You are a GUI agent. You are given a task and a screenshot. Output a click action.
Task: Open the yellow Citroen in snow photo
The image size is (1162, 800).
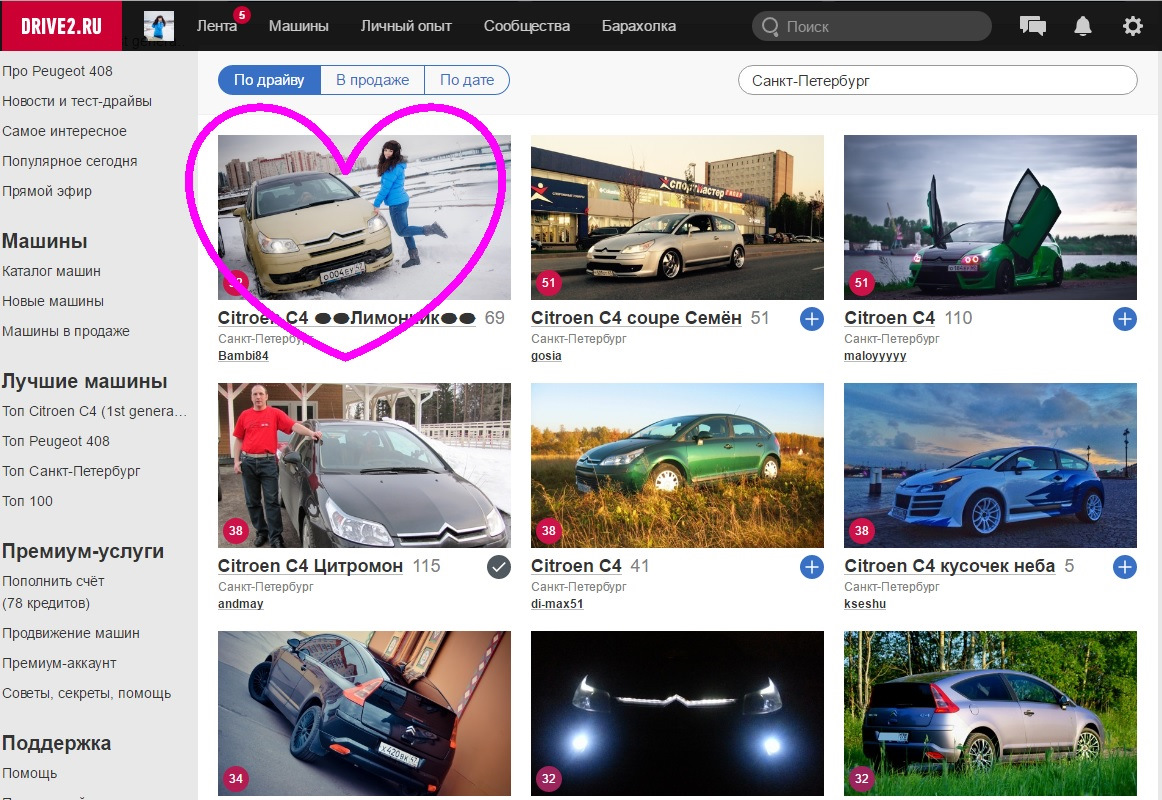(x=364, y=217)
